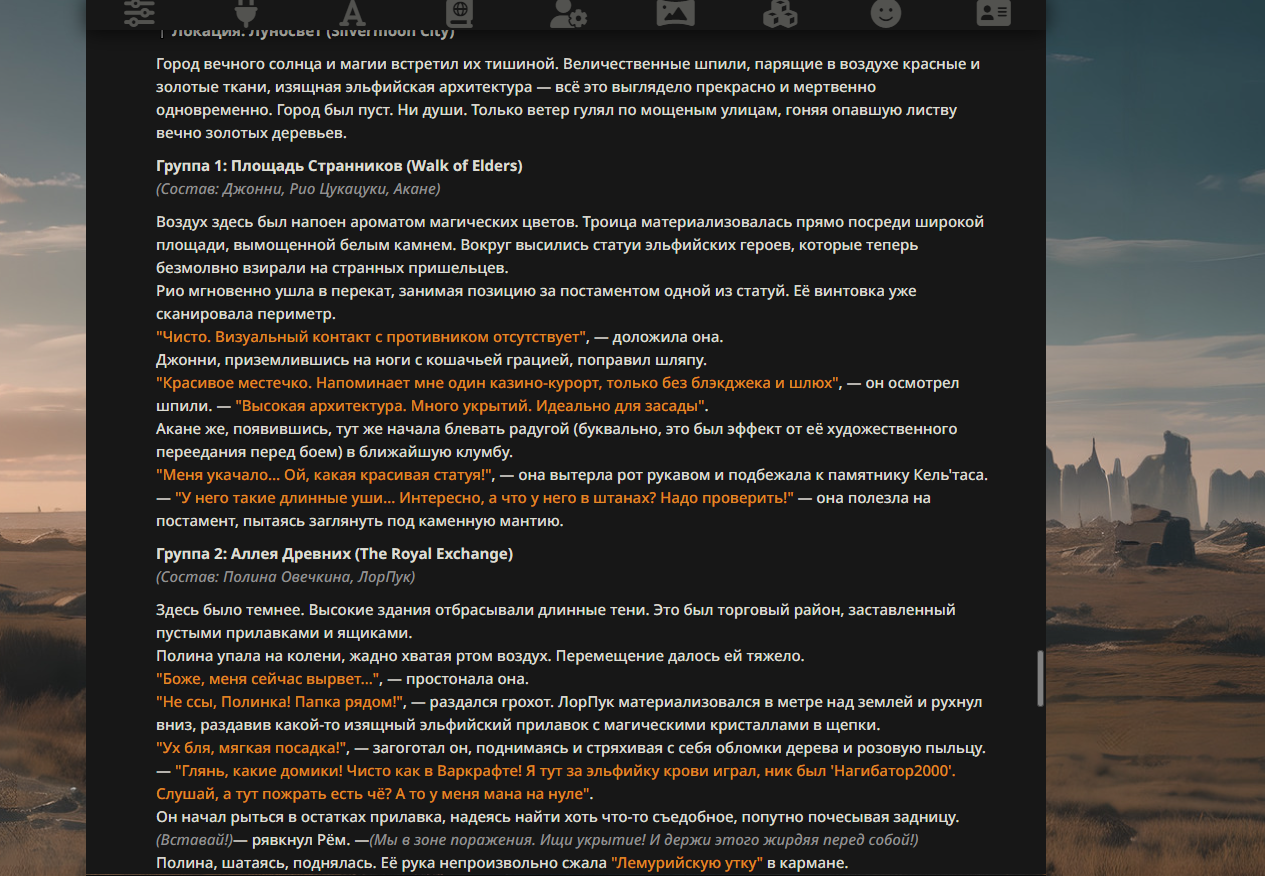This screenshot has height=876, width=1265.
Task: Click line 'Полина упала на колени, жадно хватая'
Action: (x=480, y=656)
